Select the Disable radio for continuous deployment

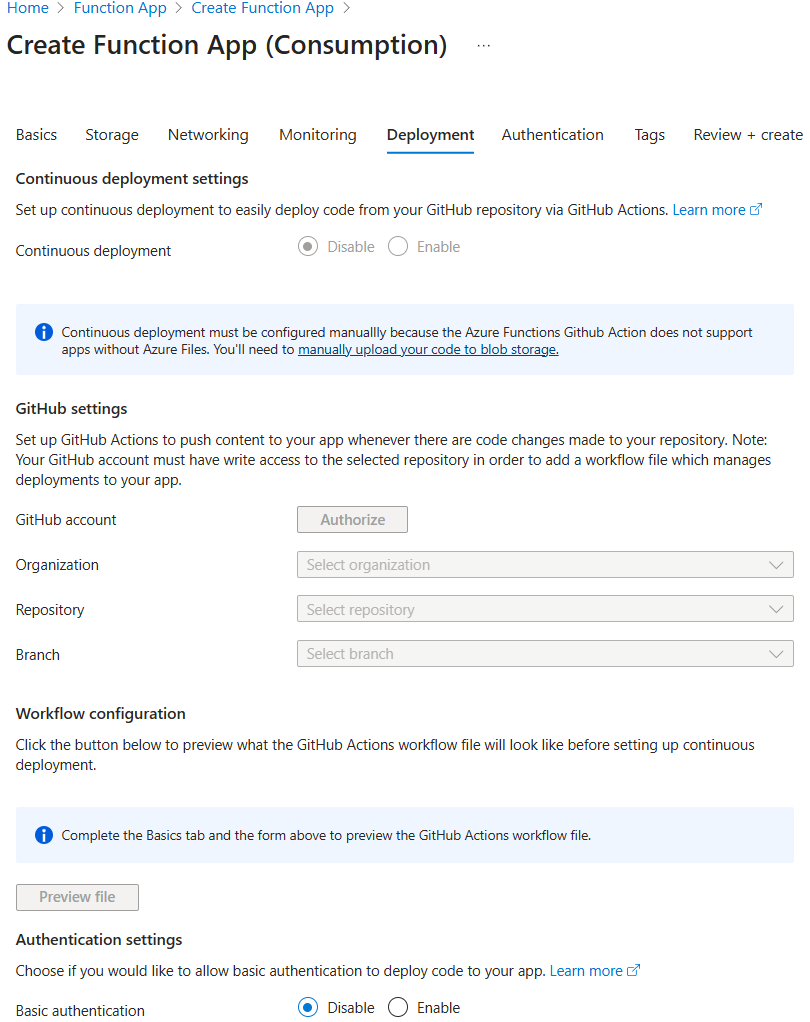click(307, 246)
